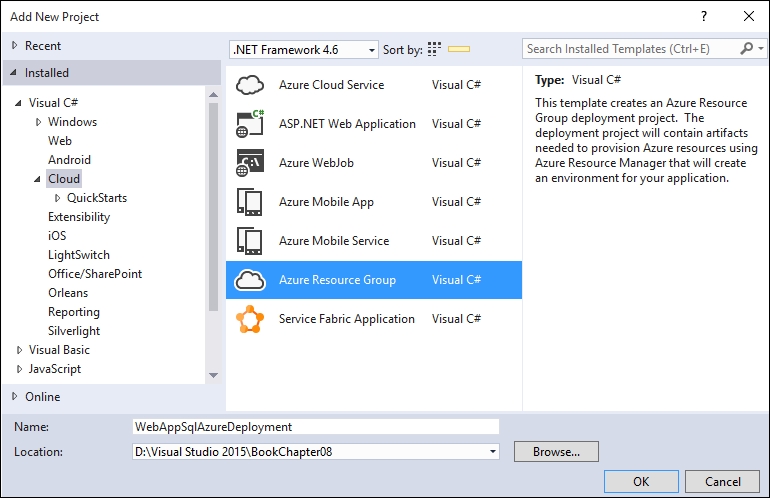Click the Browse... button
Image resolution: width=770 pixels, height=498 pixels.
click(556, 451)
